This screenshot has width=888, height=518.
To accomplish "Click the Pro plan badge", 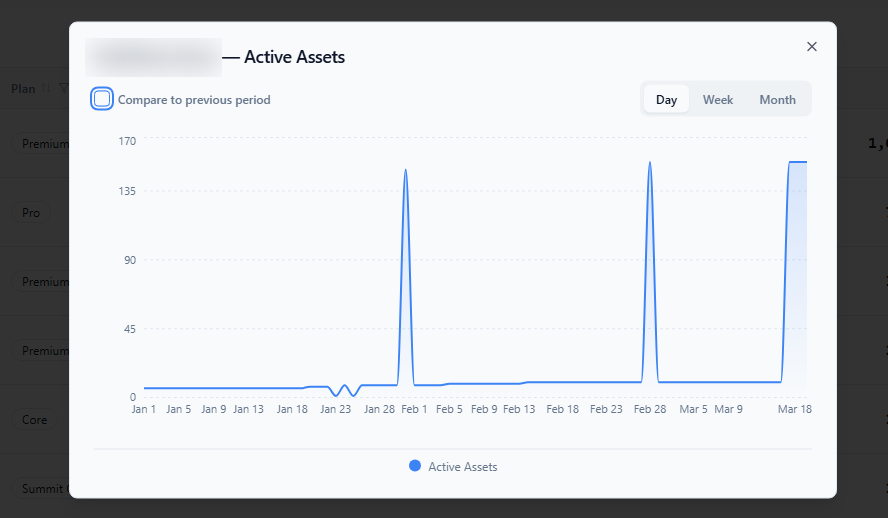I will tap(31, 213).
